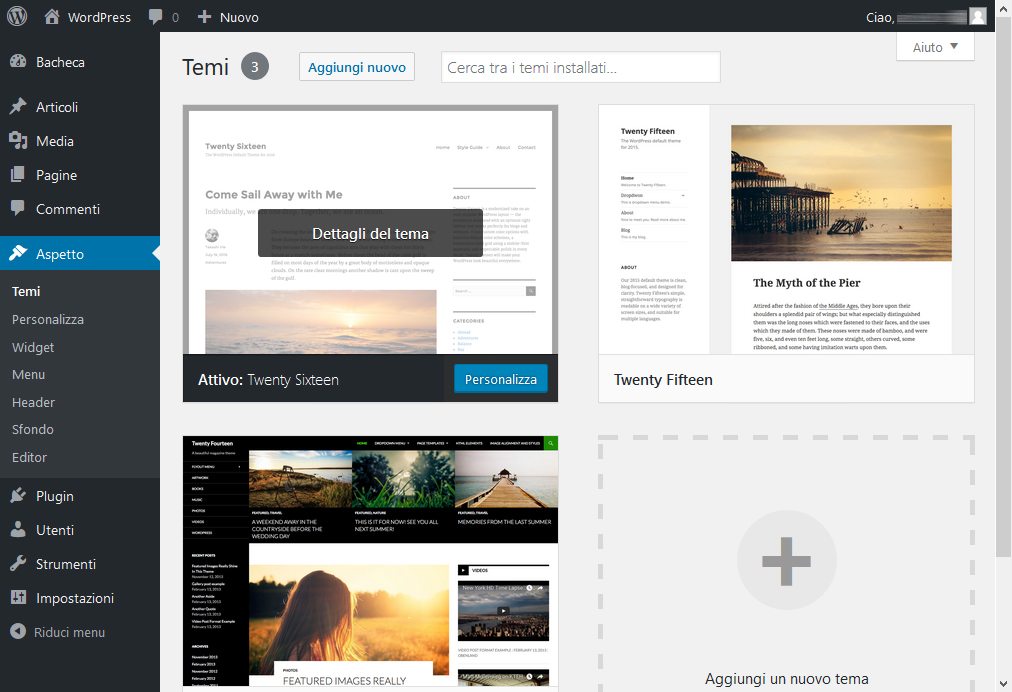Go to Media library in sidebar

coord(55,141)
